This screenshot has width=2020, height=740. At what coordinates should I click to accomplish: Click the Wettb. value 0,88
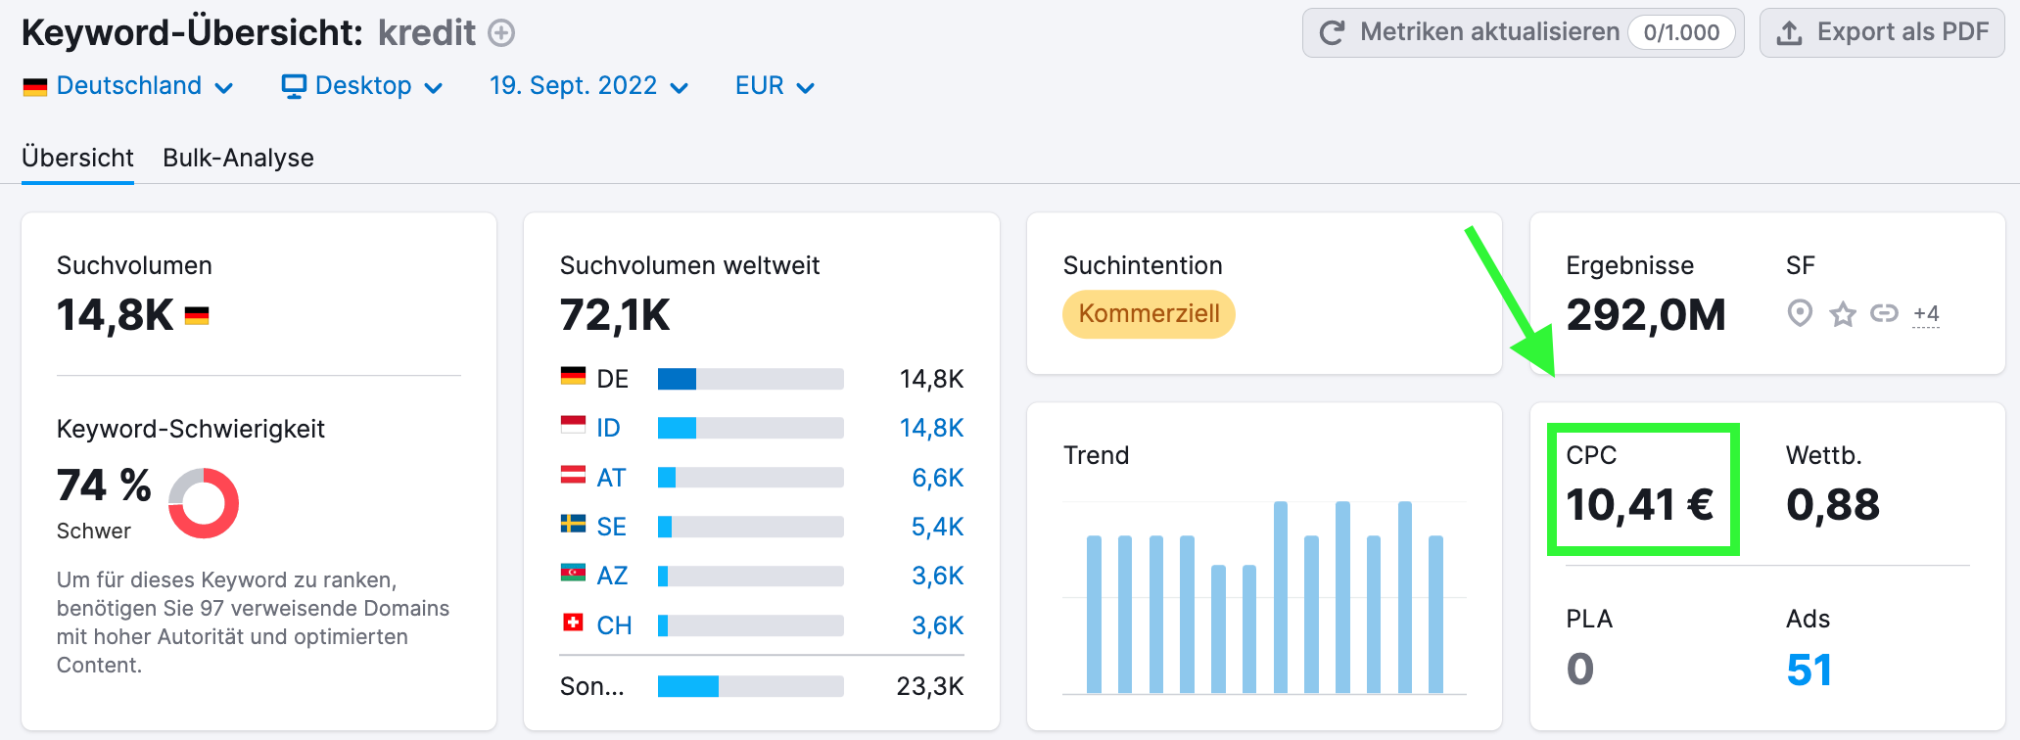click(x=1833, y=505)
